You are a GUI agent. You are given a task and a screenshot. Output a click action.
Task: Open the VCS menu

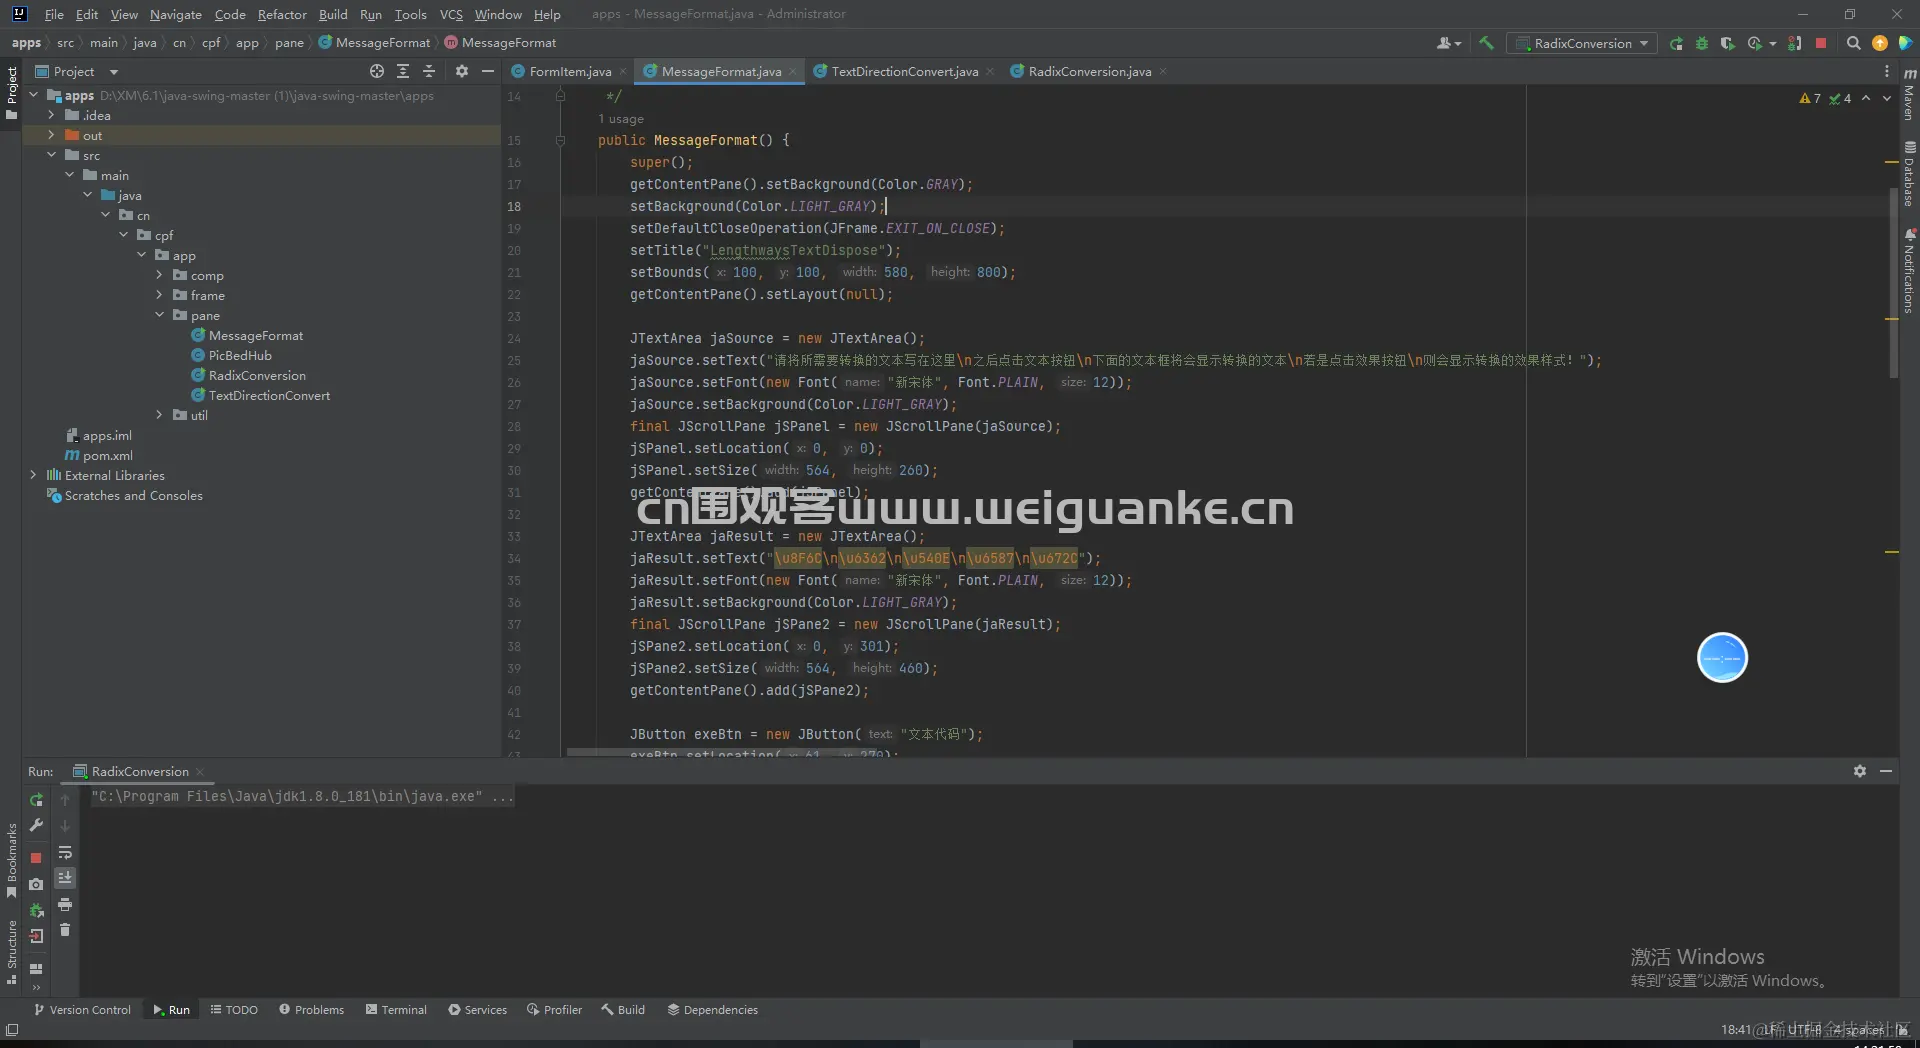coord(451,14)
